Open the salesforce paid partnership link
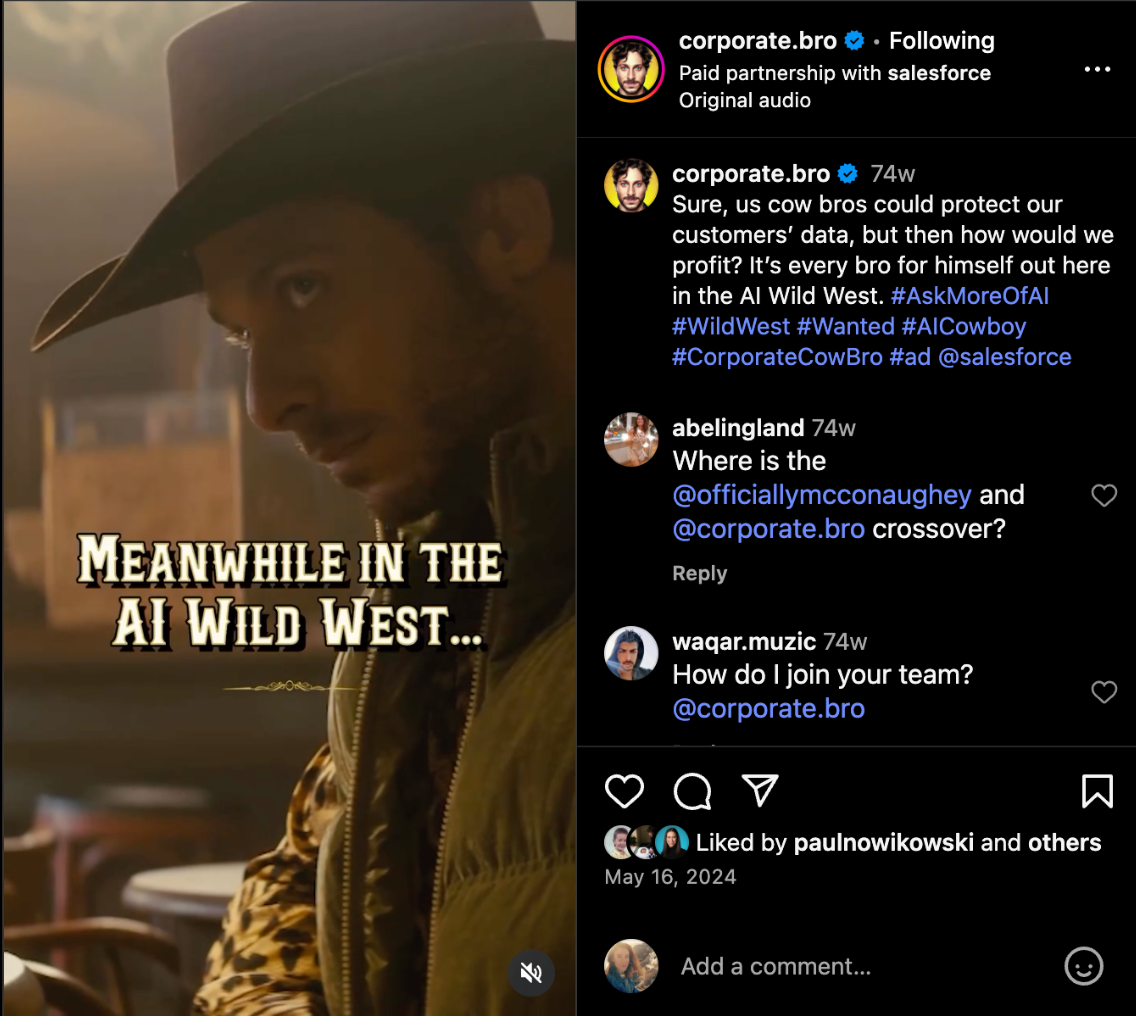The height and width of the screenshot is (1016, 1136). click(939, 73)
